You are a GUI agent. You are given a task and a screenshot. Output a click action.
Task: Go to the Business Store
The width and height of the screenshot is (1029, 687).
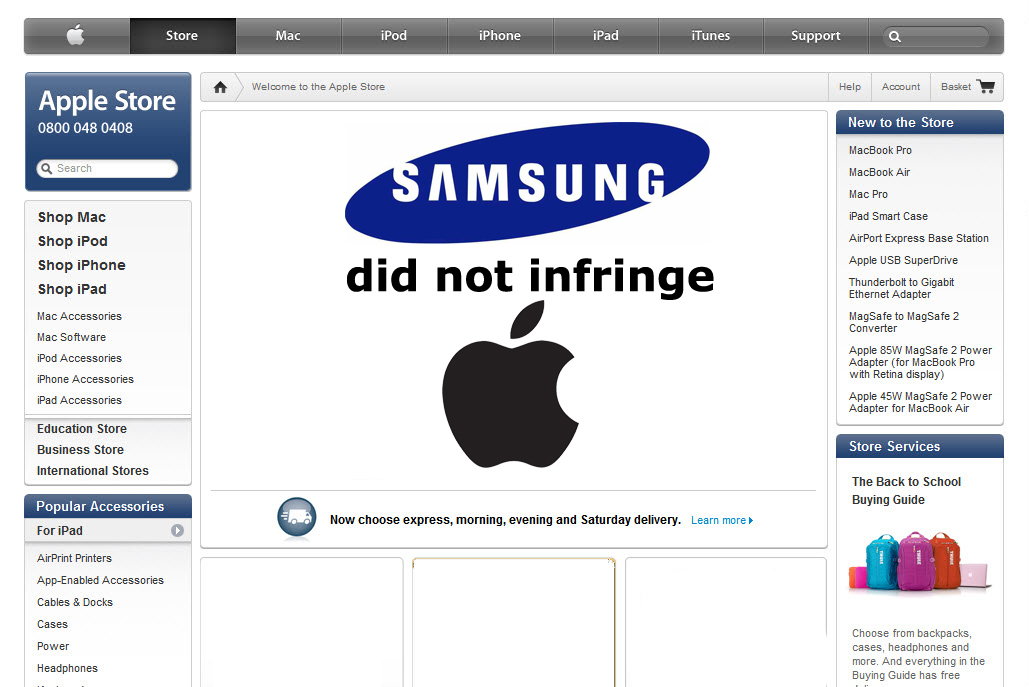[x=80, y=449]
